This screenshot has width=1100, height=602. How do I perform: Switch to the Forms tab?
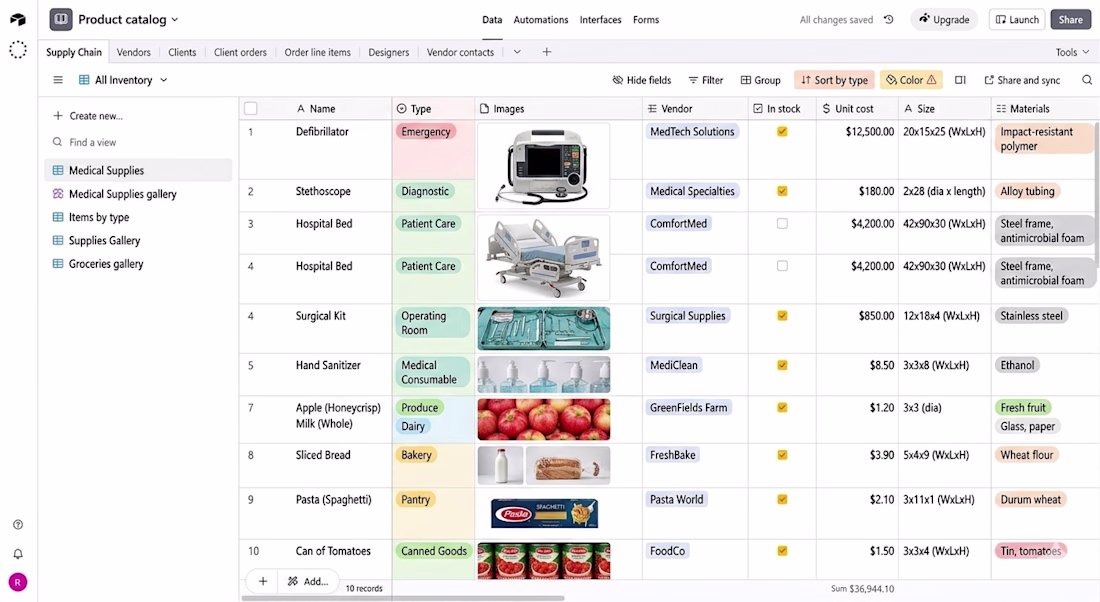pyautogui.click(x=646, y=20)
